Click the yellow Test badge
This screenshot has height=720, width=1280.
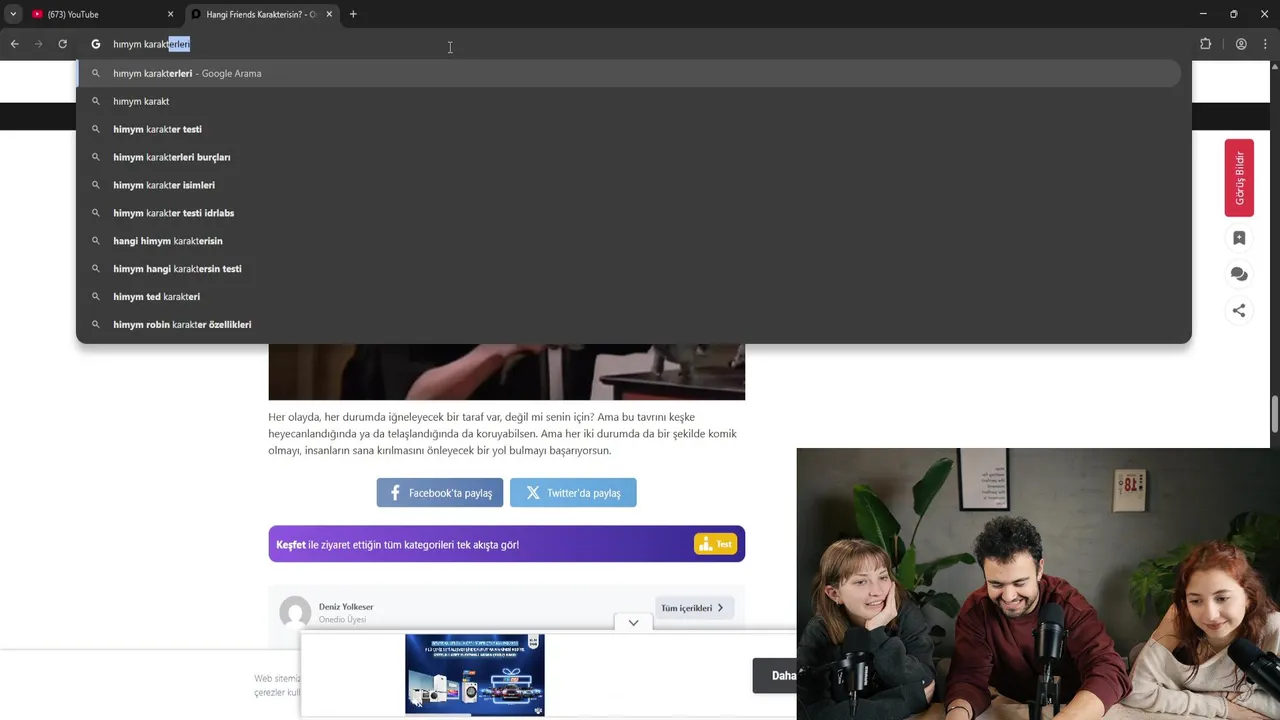coord(715,544)
